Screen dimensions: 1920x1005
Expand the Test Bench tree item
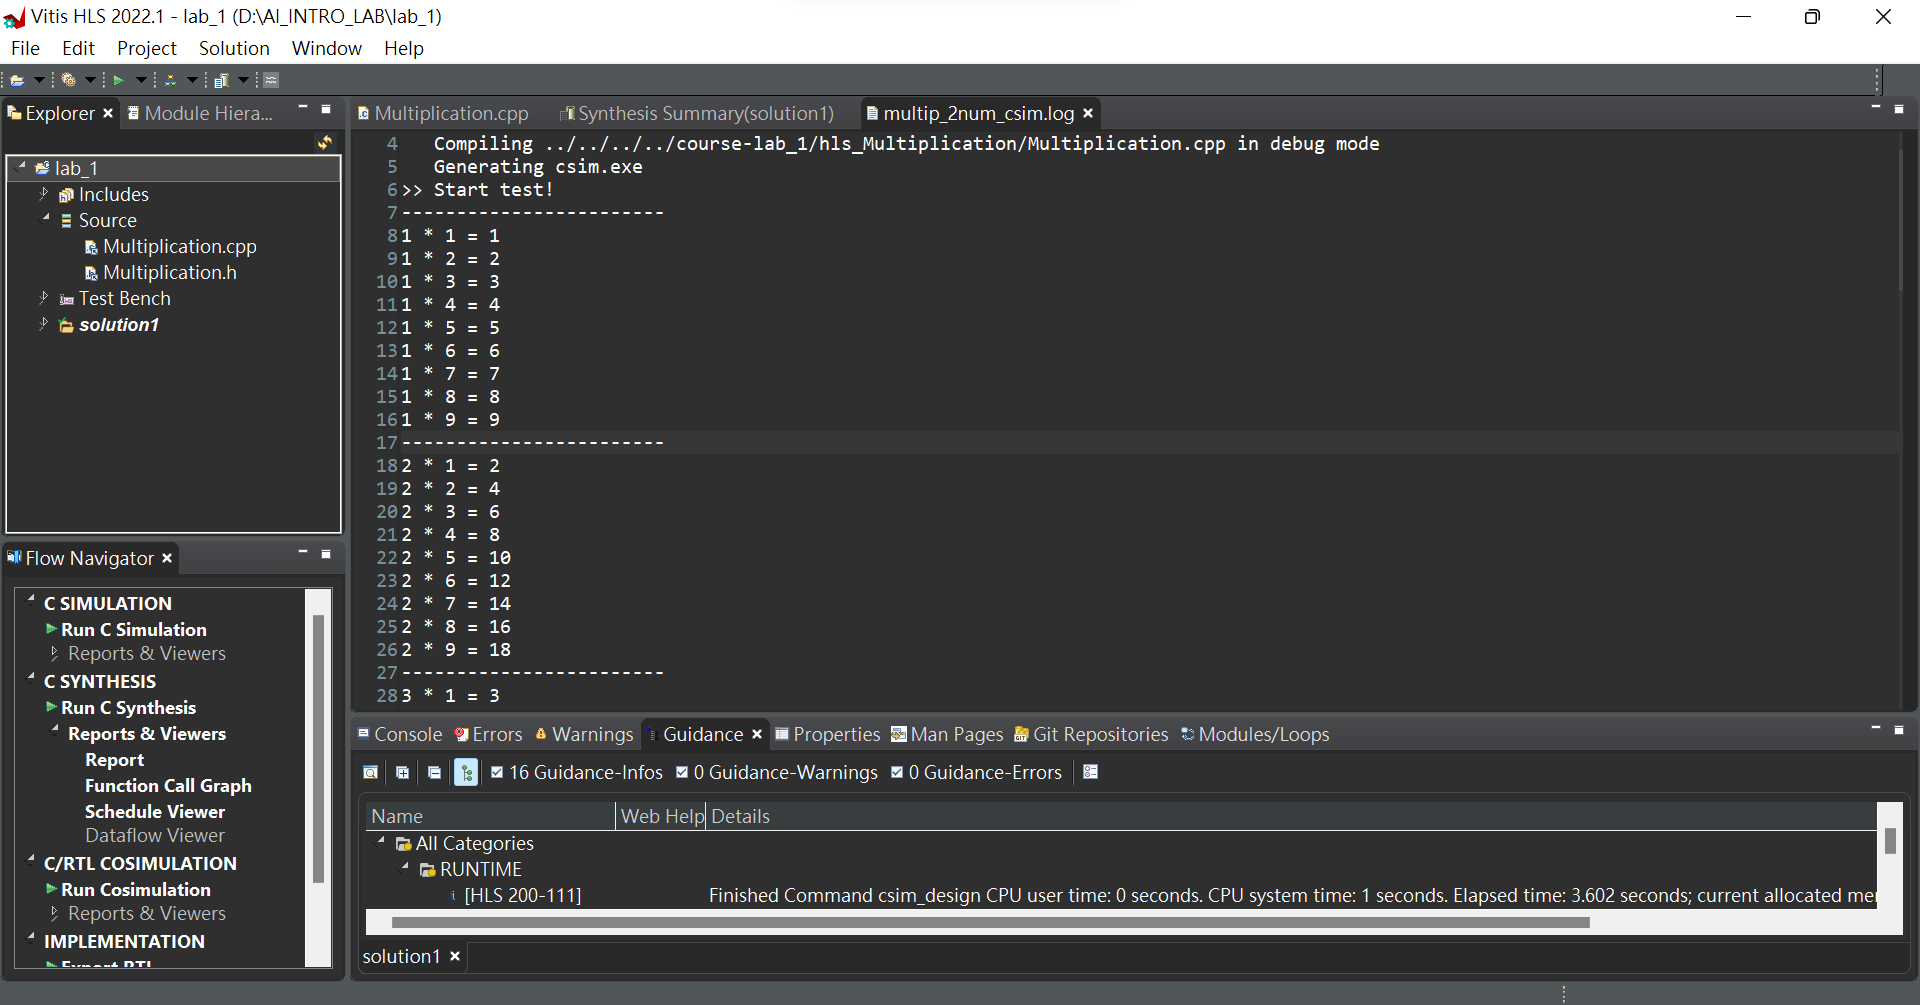coord(44,298)
